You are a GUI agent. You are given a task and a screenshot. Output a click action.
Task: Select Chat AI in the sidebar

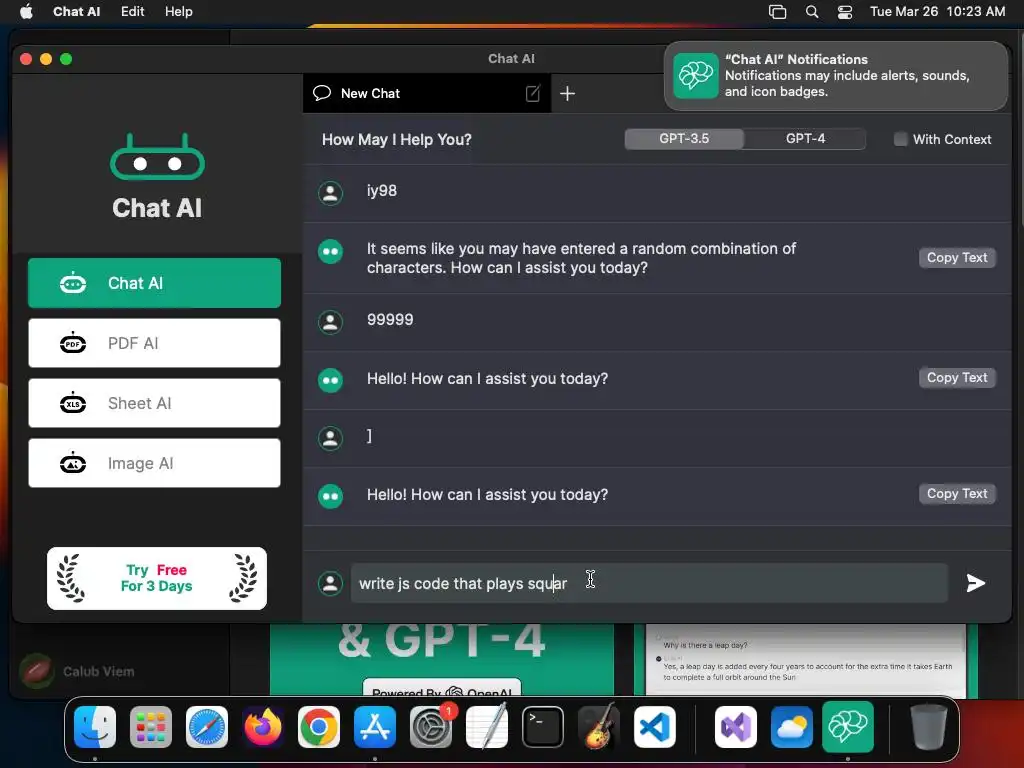pos(154,283)
